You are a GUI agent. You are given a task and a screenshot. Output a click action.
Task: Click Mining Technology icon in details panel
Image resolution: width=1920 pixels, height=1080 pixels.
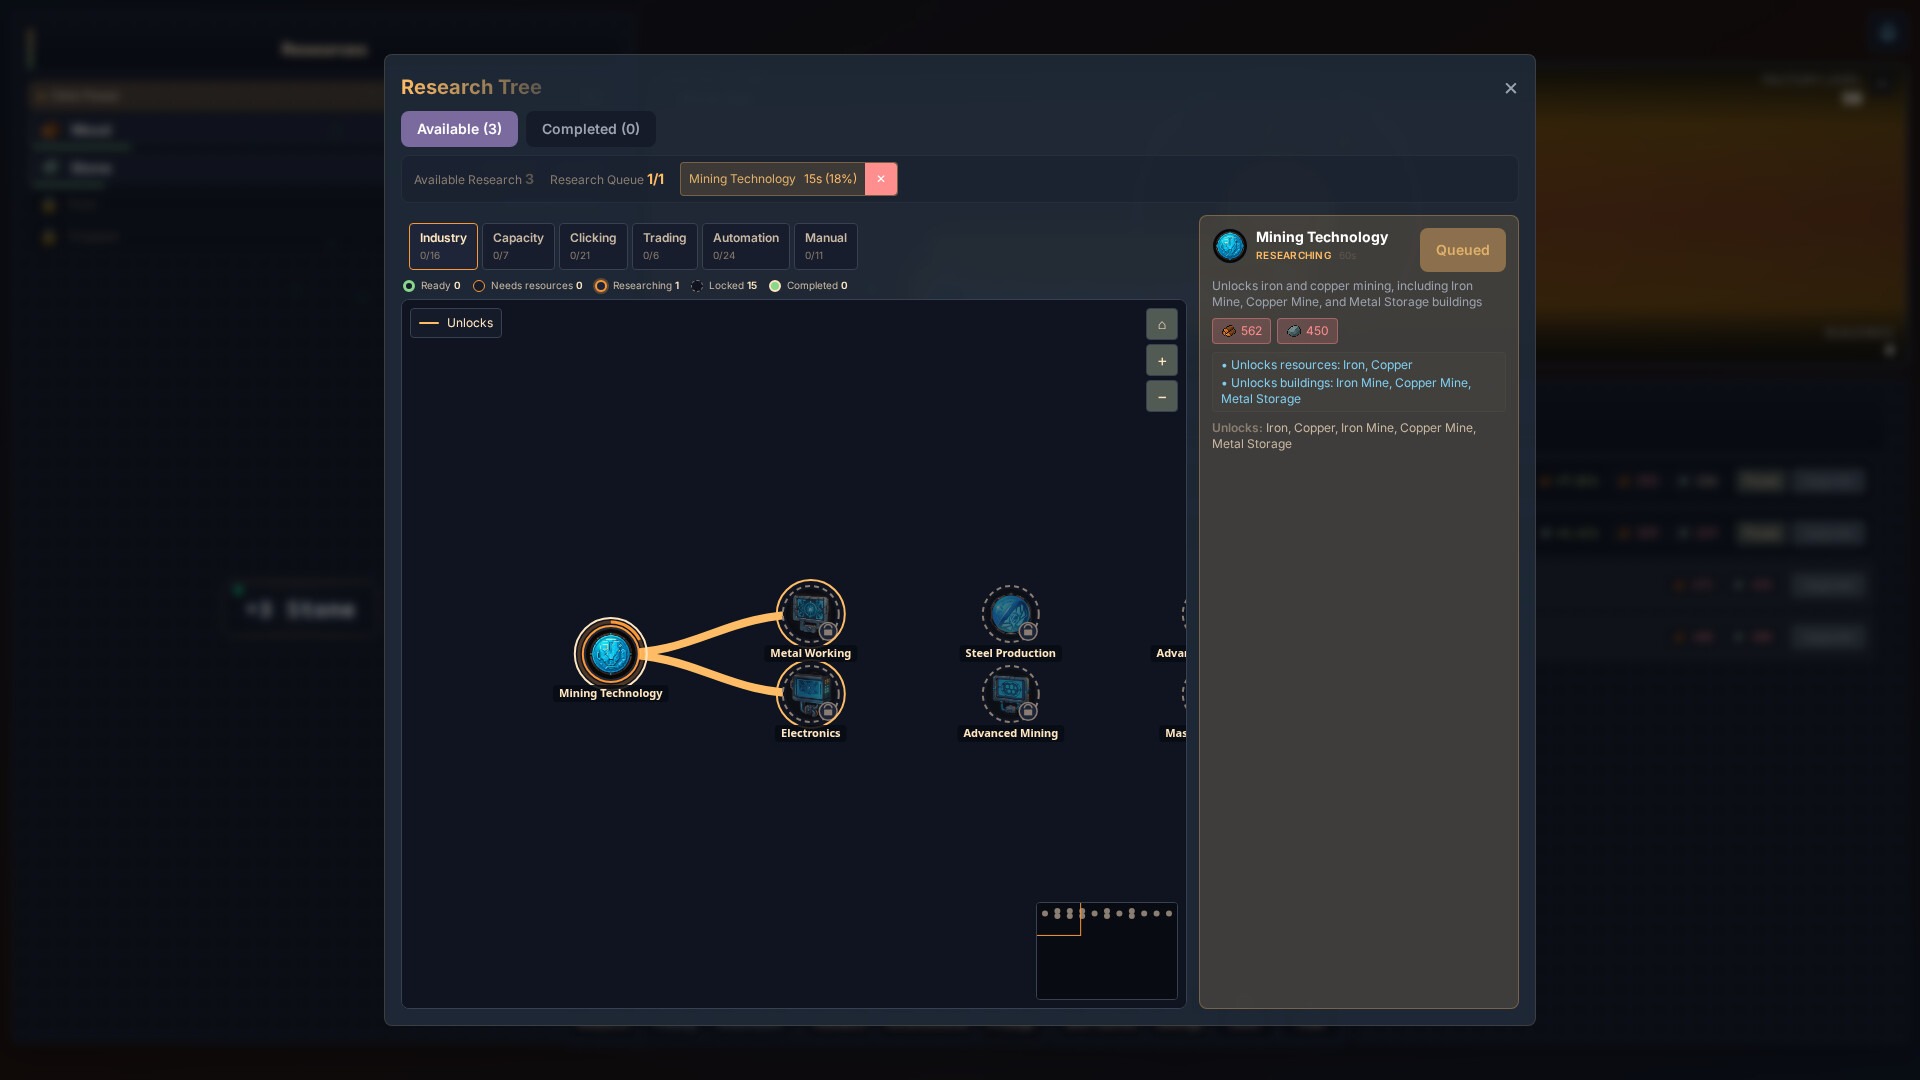coord(1229,245)
